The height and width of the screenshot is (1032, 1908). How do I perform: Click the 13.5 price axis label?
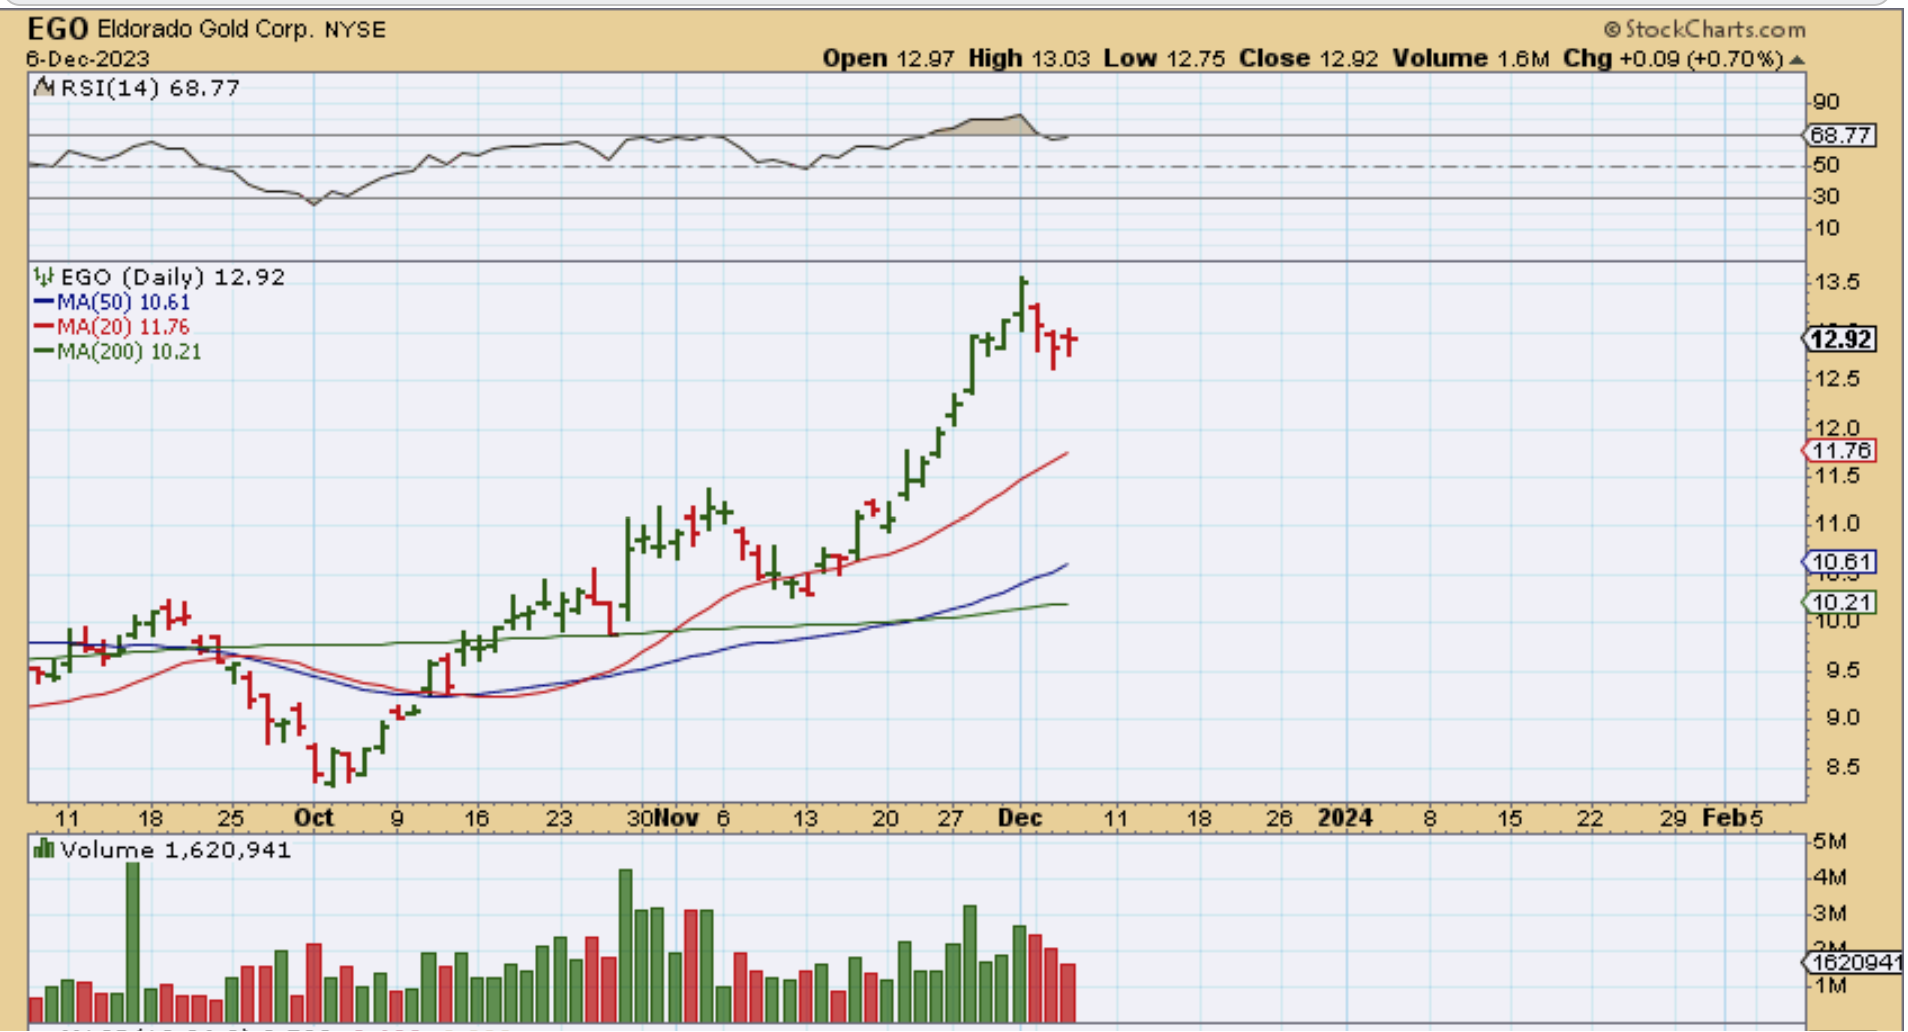coord(1837,283)
